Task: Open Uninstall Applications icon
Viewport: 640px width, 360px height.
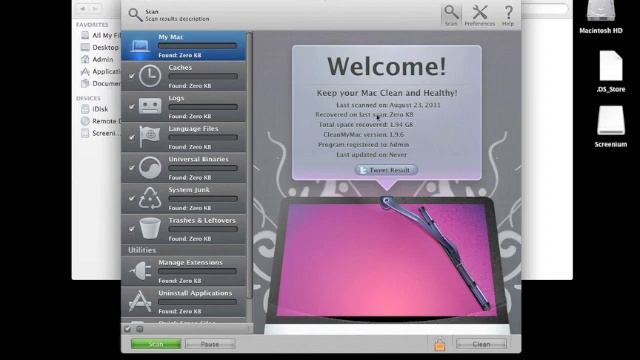Action: click(x=140, y=301)
